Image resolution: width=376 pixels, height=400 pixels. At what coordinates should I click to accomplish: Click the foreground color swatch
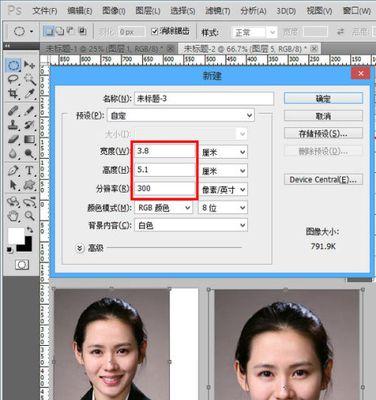16,236
